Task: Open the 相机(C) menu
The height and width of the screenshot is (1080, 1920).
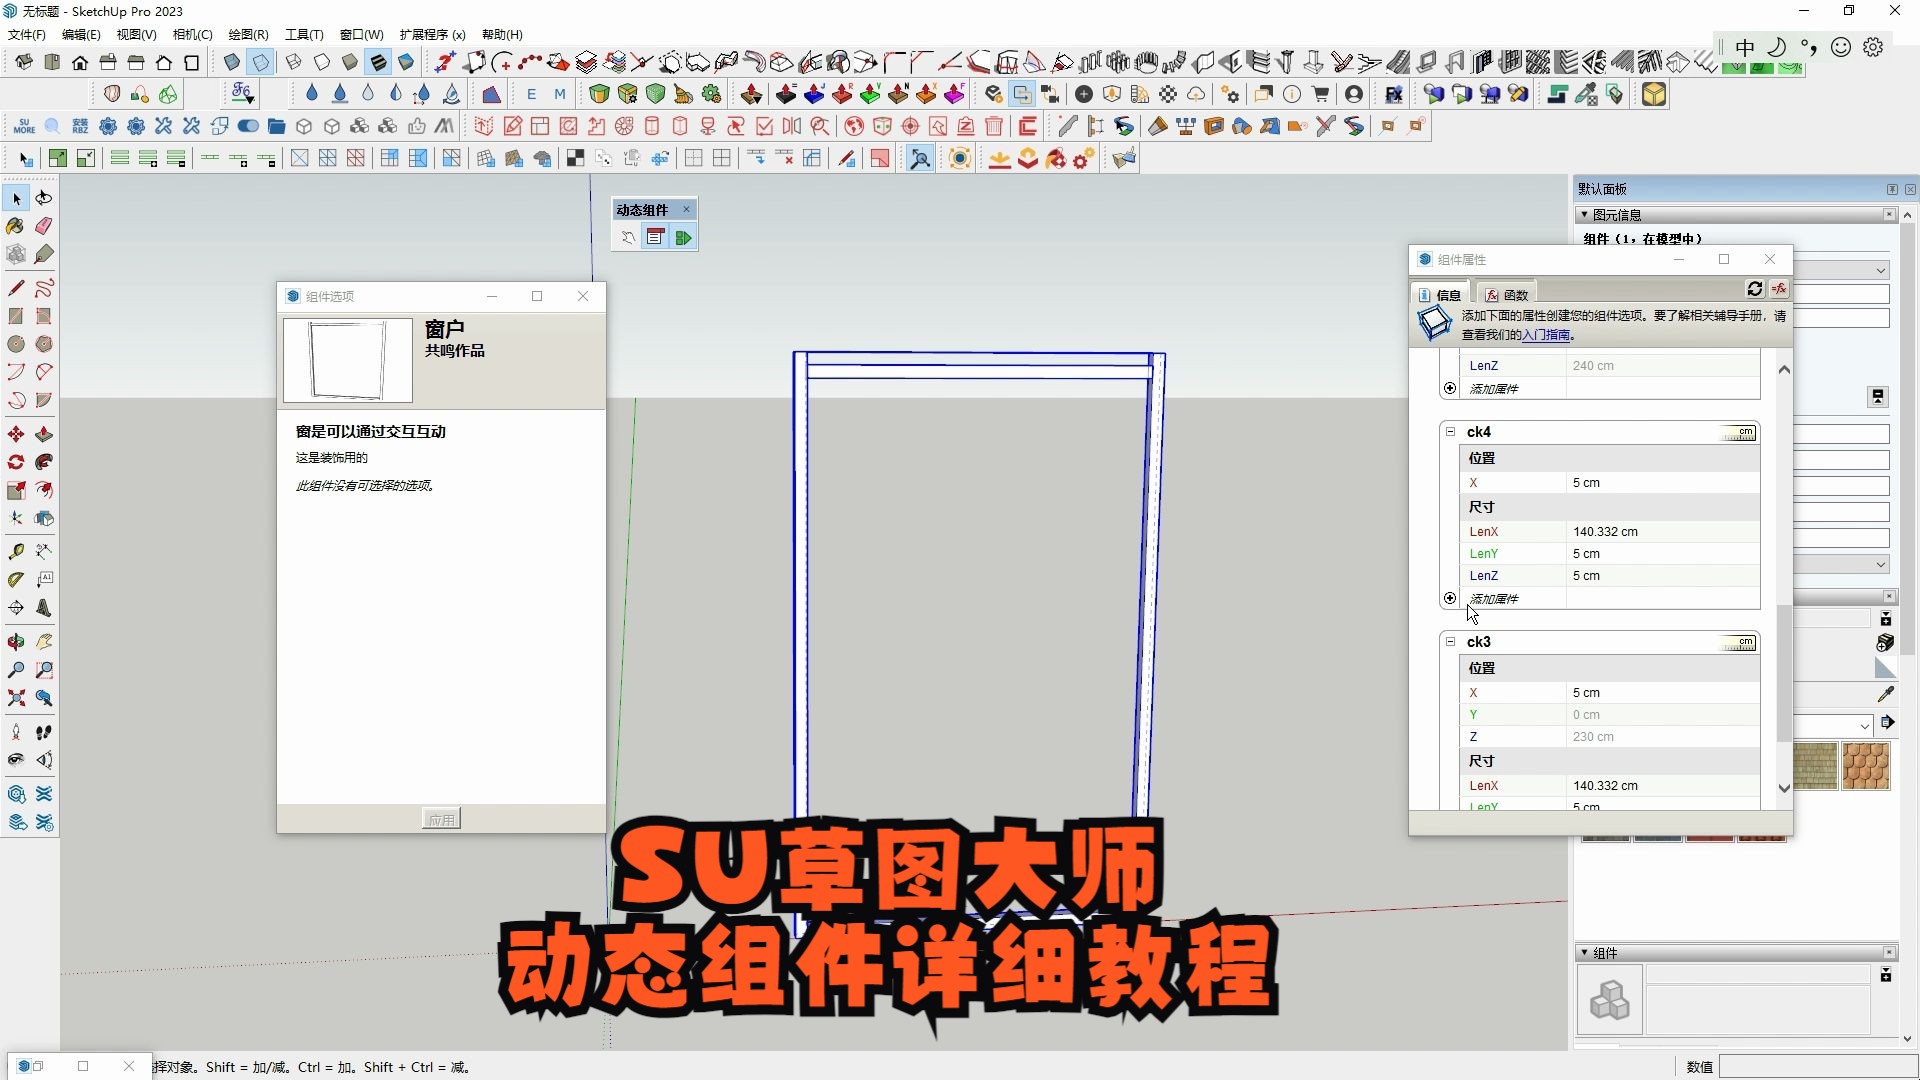Action: pyautogui.click(x=192, y=34)
